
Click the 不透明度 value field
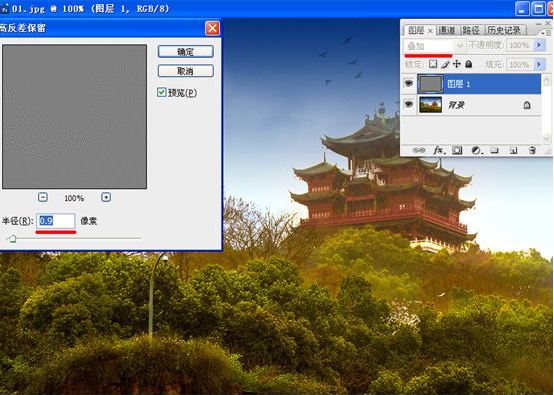point(520,45)
